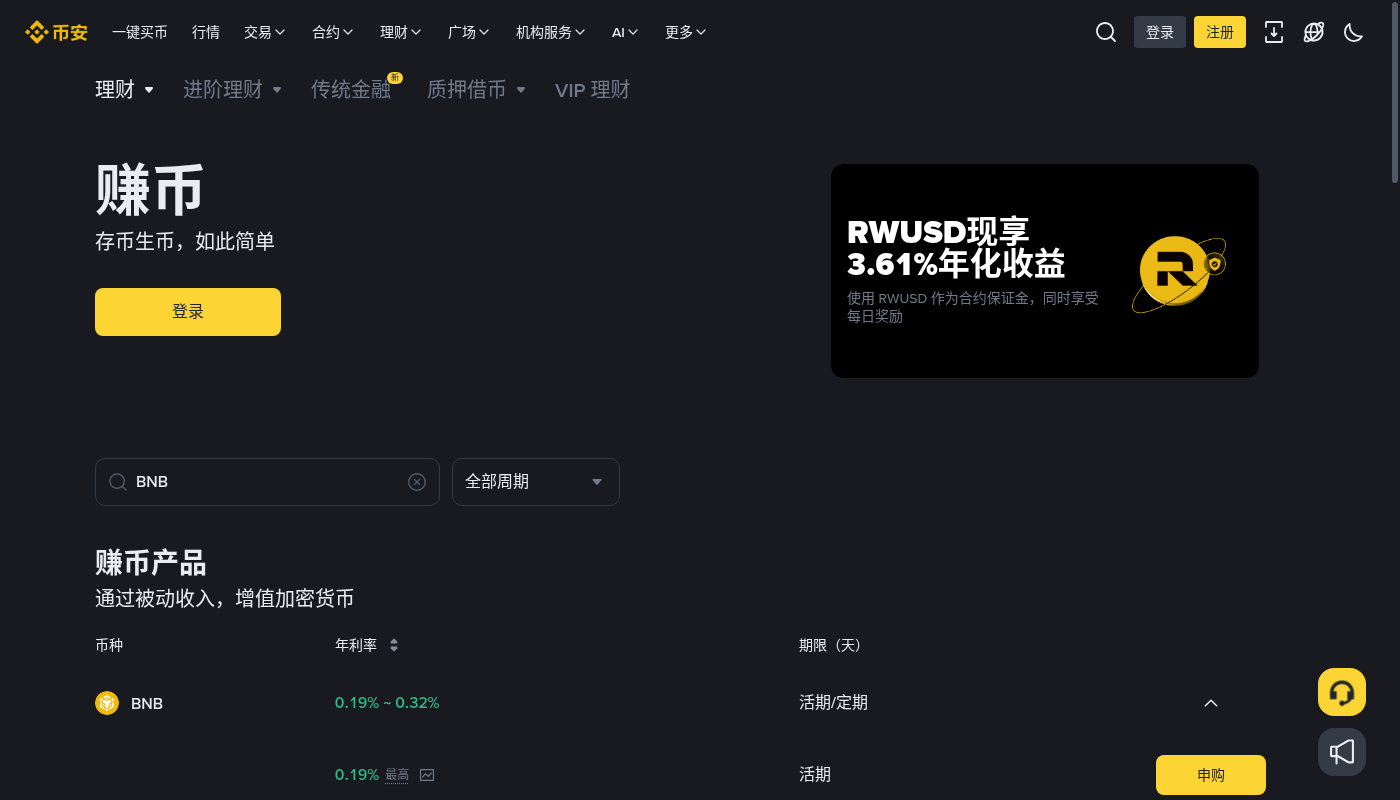This screenshot has width=1400, height=800.
Task: Open 一键买币 in the header
Action: coord(140,32)
